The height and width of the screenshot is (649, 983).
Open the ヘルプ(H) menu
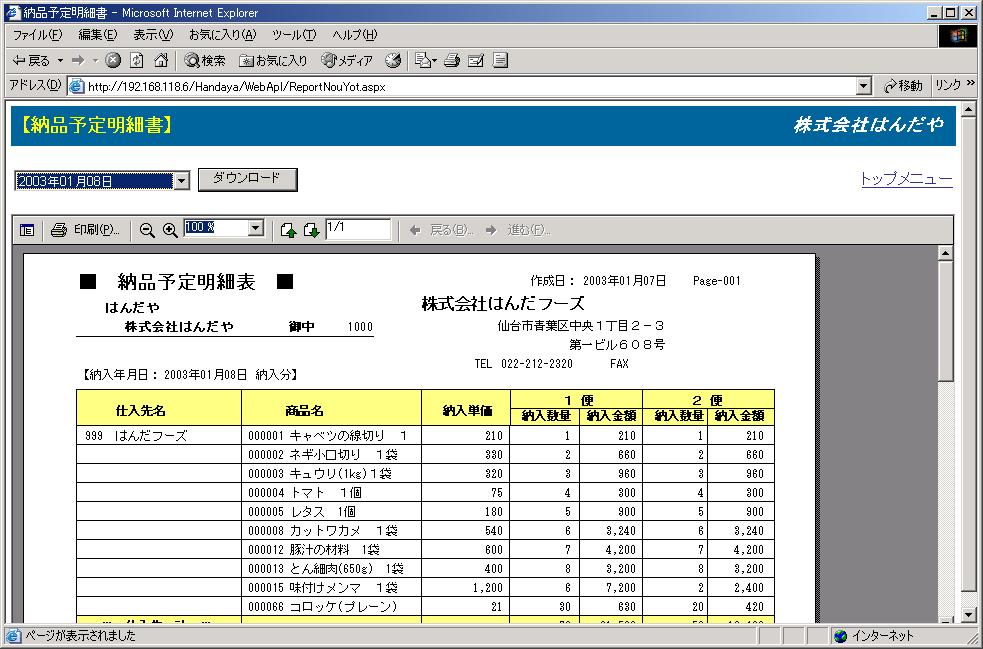(x=354, y=35)
